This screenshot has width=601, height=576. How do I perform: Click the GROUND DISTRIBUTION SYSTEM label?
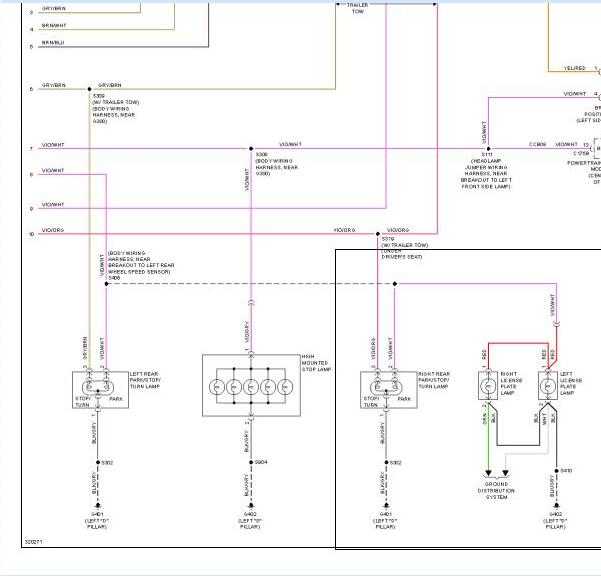(496, 491)
